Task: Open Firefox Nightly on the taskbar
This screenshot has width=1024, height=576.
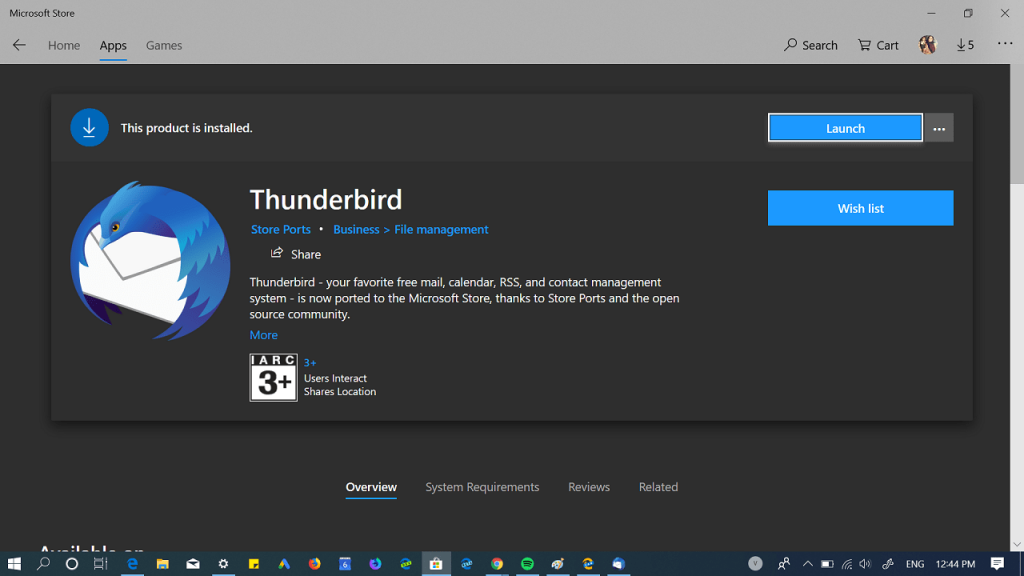Action: 375,564
